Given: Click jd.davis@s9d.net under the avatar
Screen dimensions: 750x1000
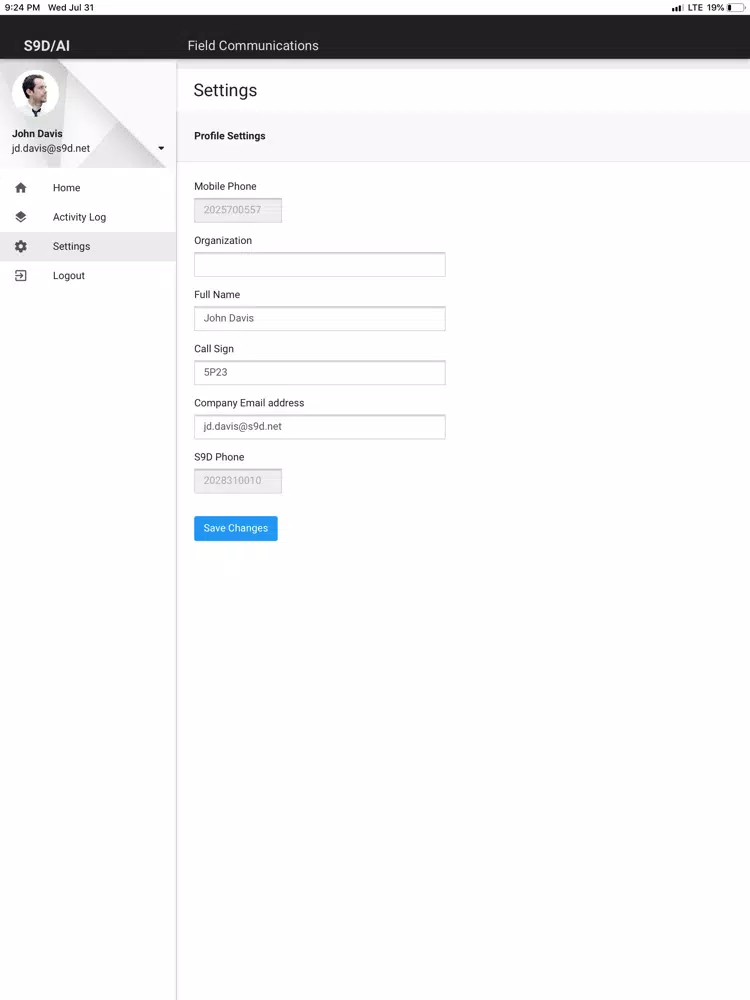Looking at the screenshot, I should coord(50,148).
